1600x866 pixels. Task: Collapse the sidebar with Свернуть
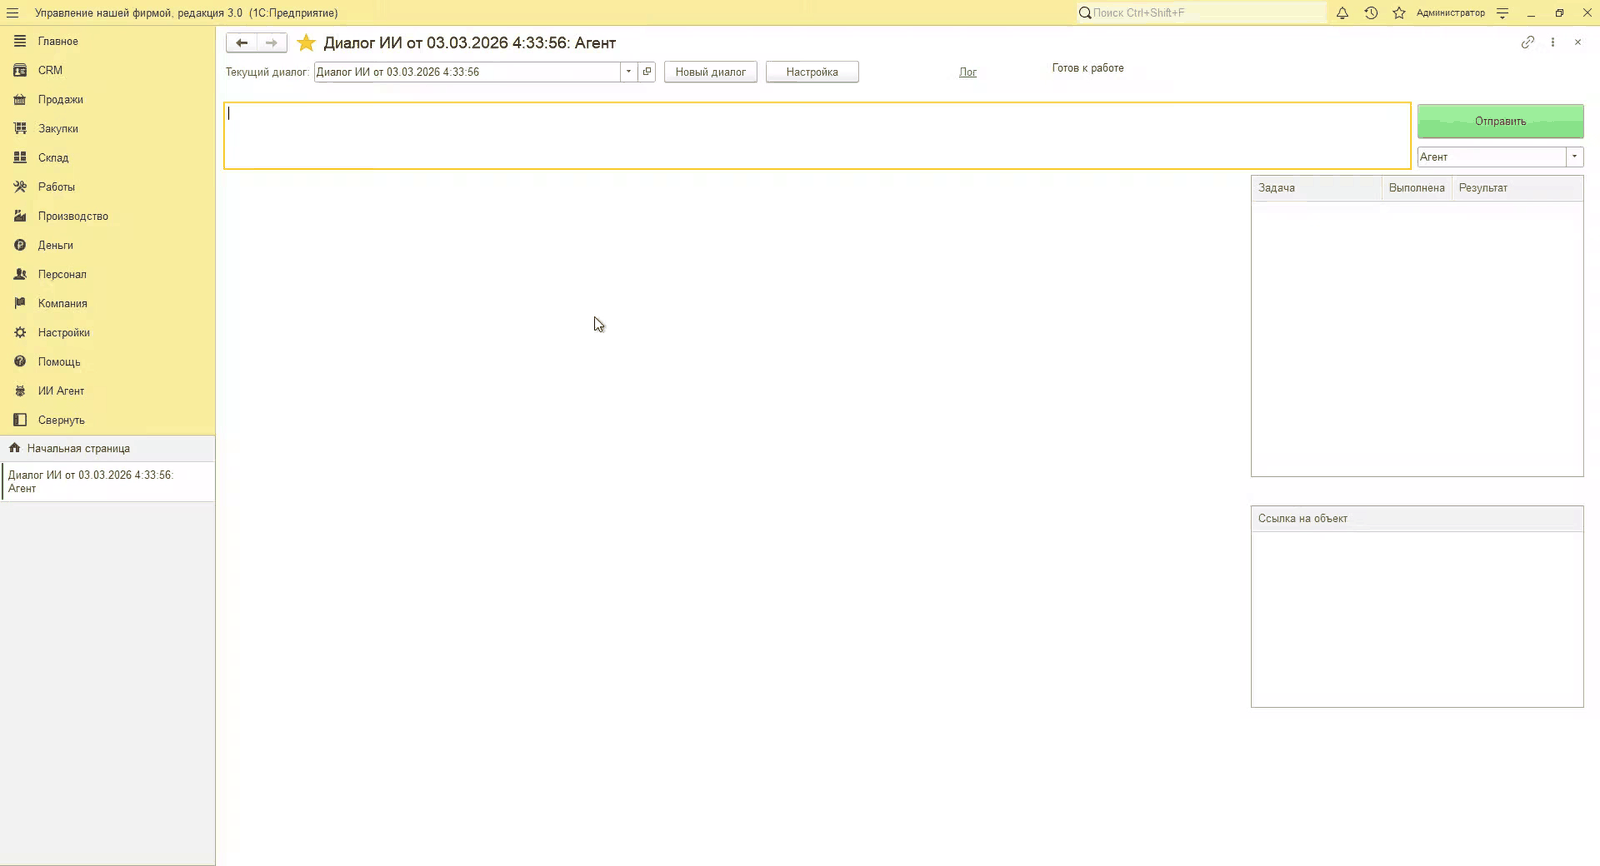click(61, 420)
